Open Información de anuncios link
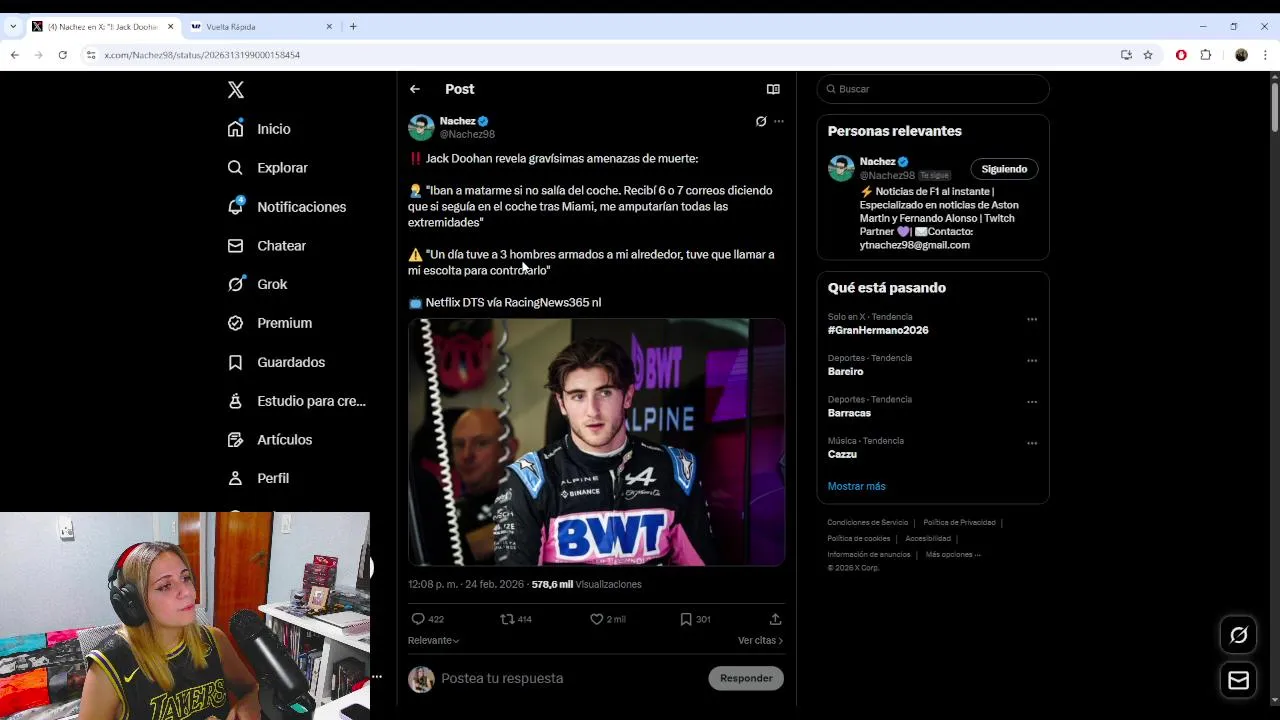Image resolution: width=1280 pixels, height=720 pixels. coord(868,554)
